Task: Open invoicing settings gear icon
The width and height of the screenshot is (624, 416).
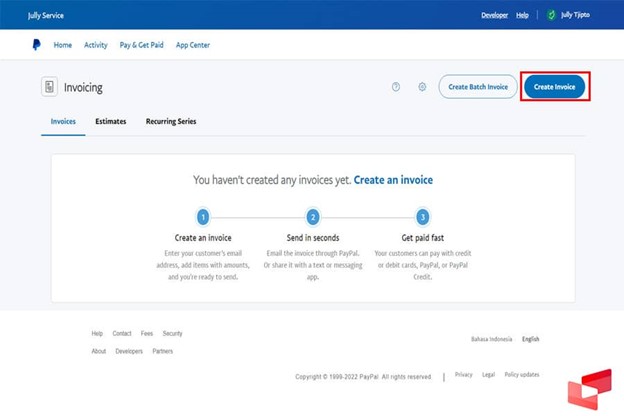Action: click(x=422, y=87)
